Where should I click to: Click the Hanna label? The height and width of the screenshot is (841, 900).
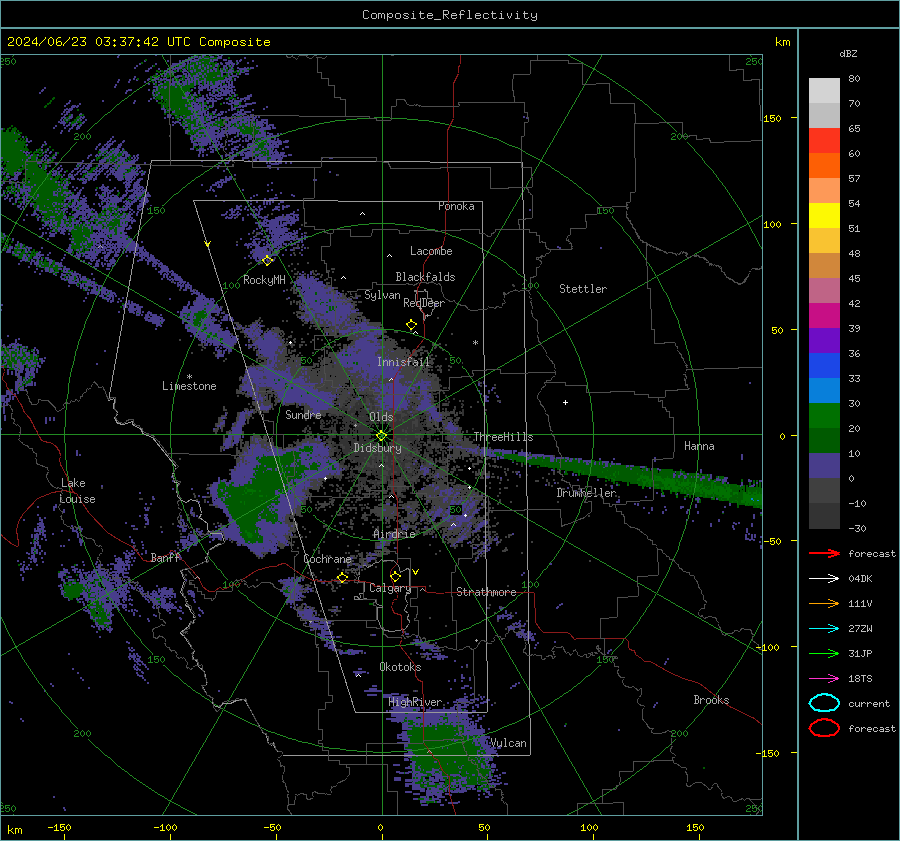coord(699,446)
